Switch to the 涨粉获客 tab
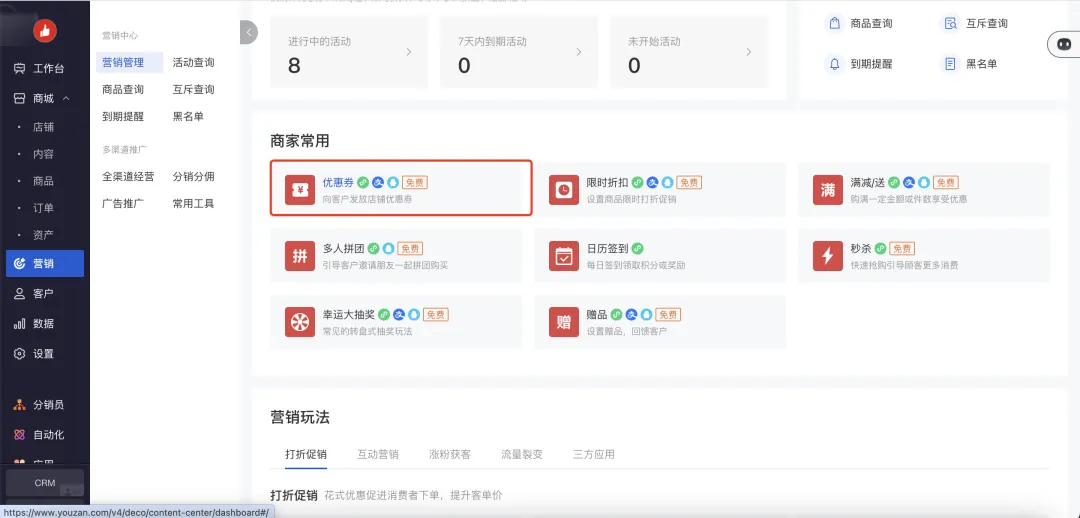This screenshot has width=1080, height=518. point(449,454)
